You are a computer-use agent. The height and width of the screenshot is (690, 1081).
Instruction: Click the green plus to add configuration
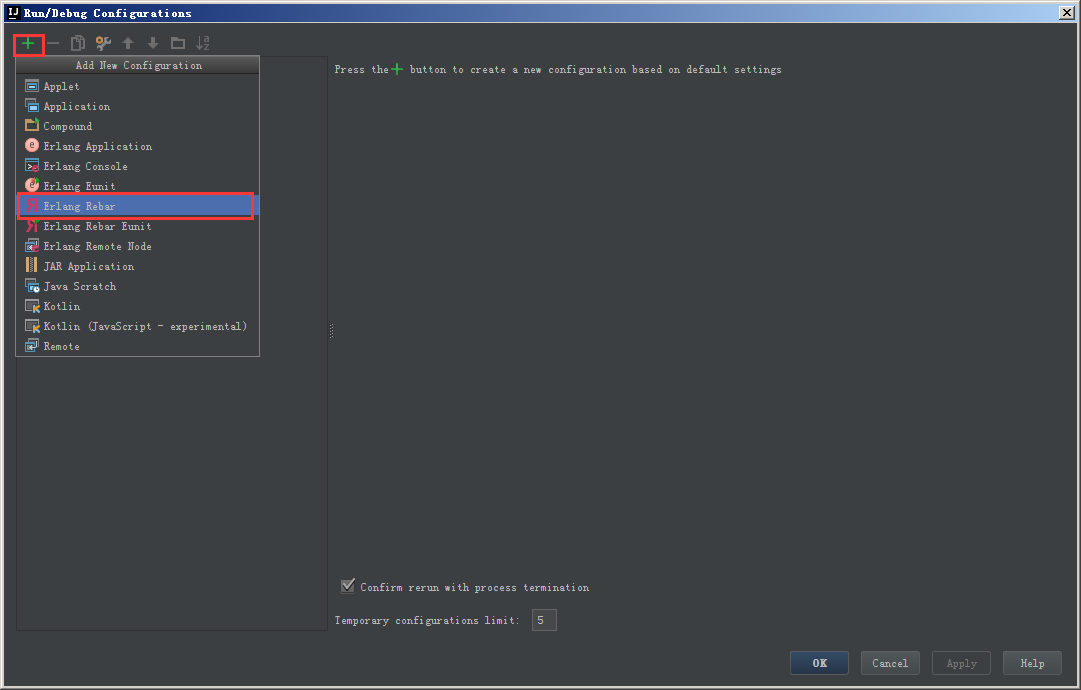[x=28, y=43]
